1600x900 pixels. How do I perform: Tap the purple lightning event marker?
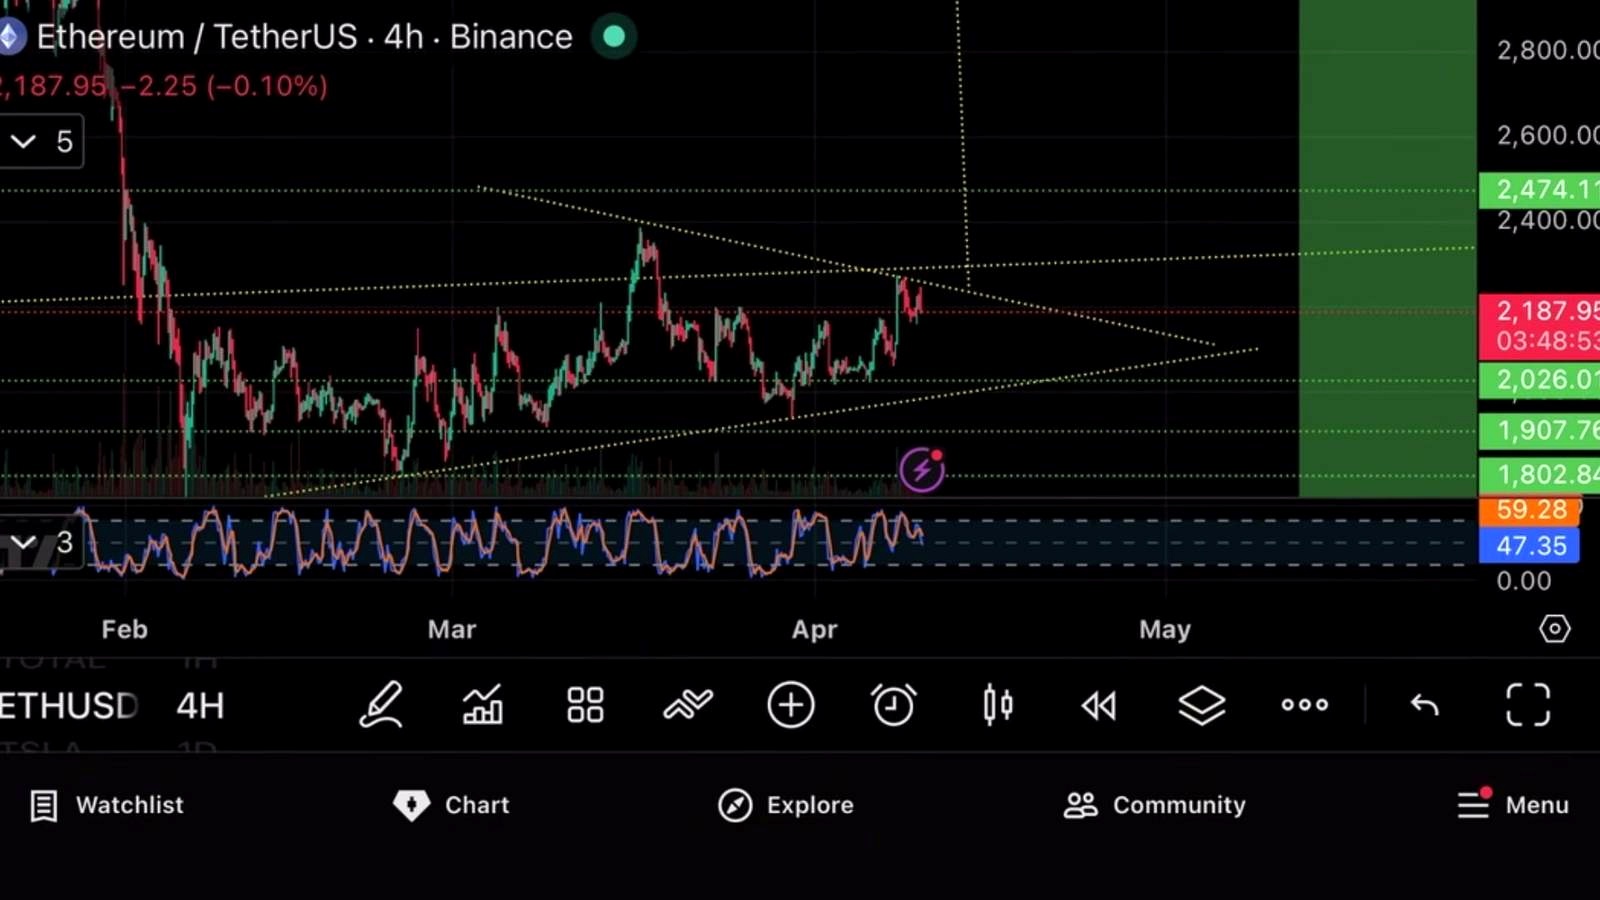point(921,469)
